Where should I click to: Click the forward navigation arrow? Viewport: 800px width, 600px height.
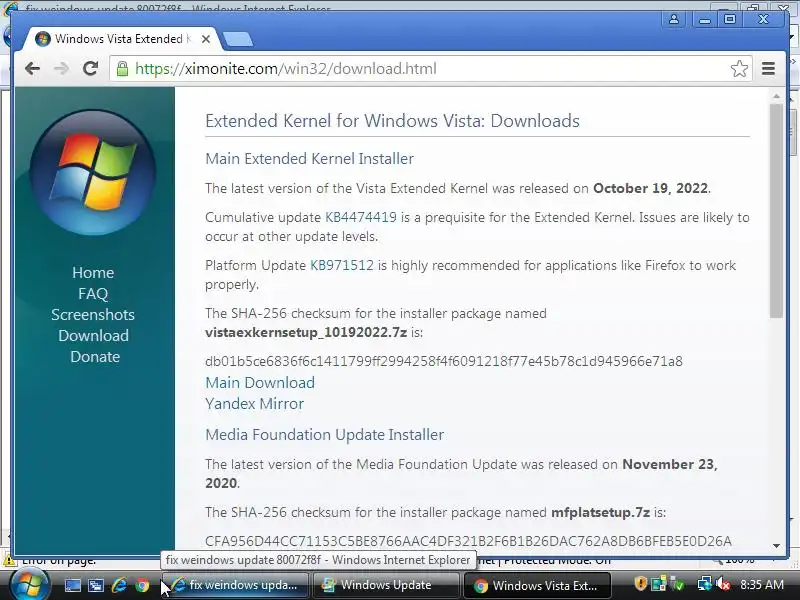[61, 68]
